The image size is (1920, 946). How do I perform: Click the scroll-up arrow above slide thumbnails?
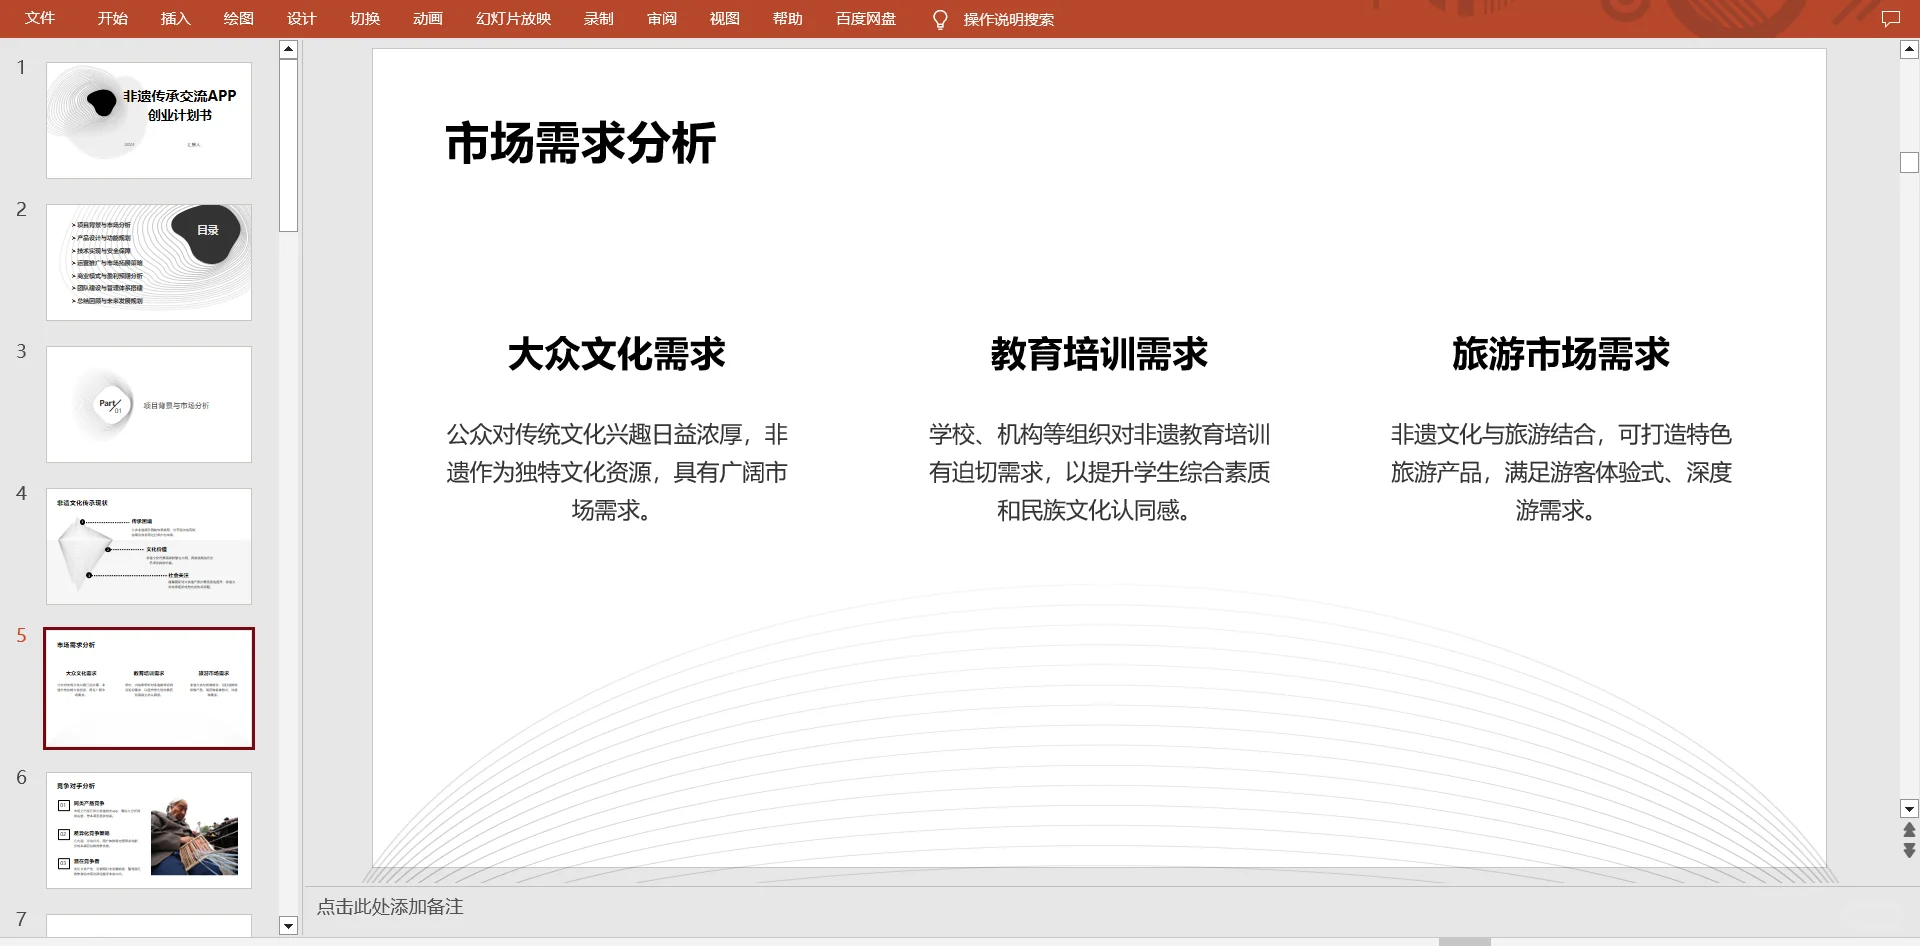pyautogui.click(x=288, y=47)
